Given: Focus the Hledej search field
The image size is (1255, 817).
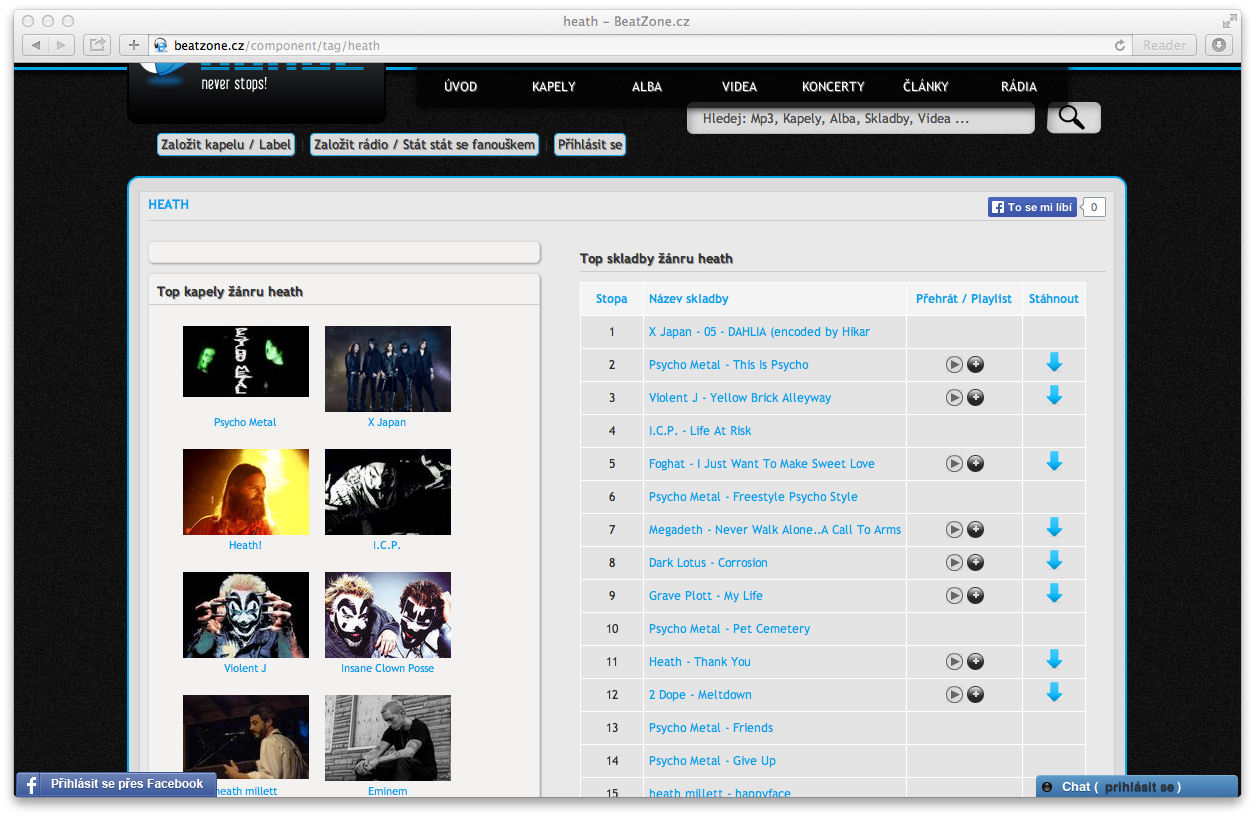Looking at the screenshot, I should click(x=861, y=118).
